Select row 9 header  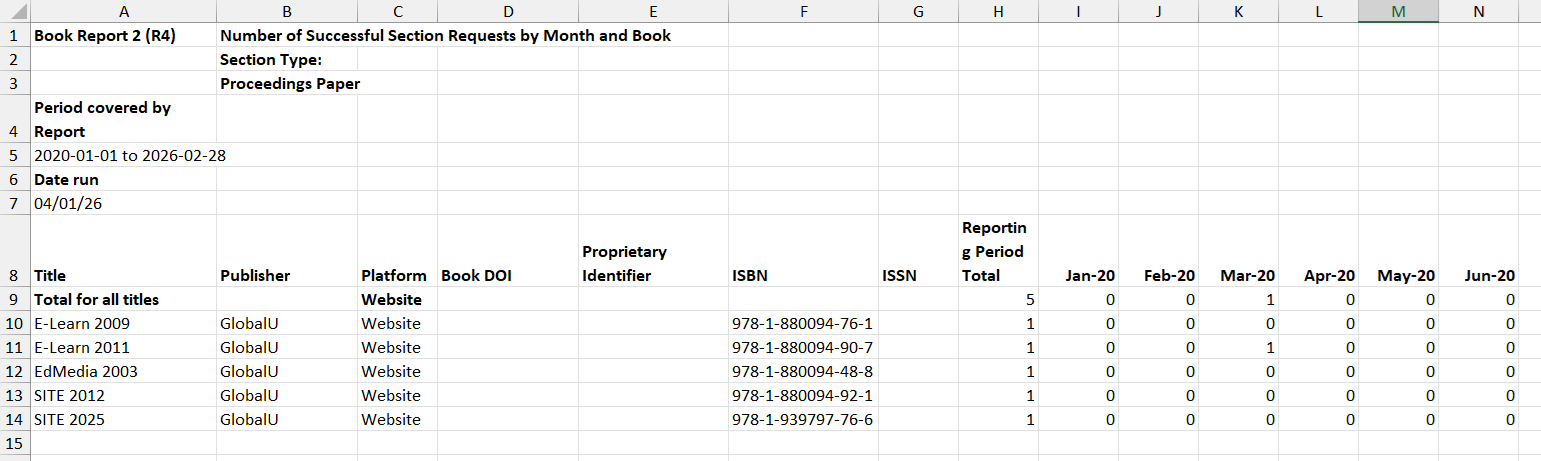(15, 299)
